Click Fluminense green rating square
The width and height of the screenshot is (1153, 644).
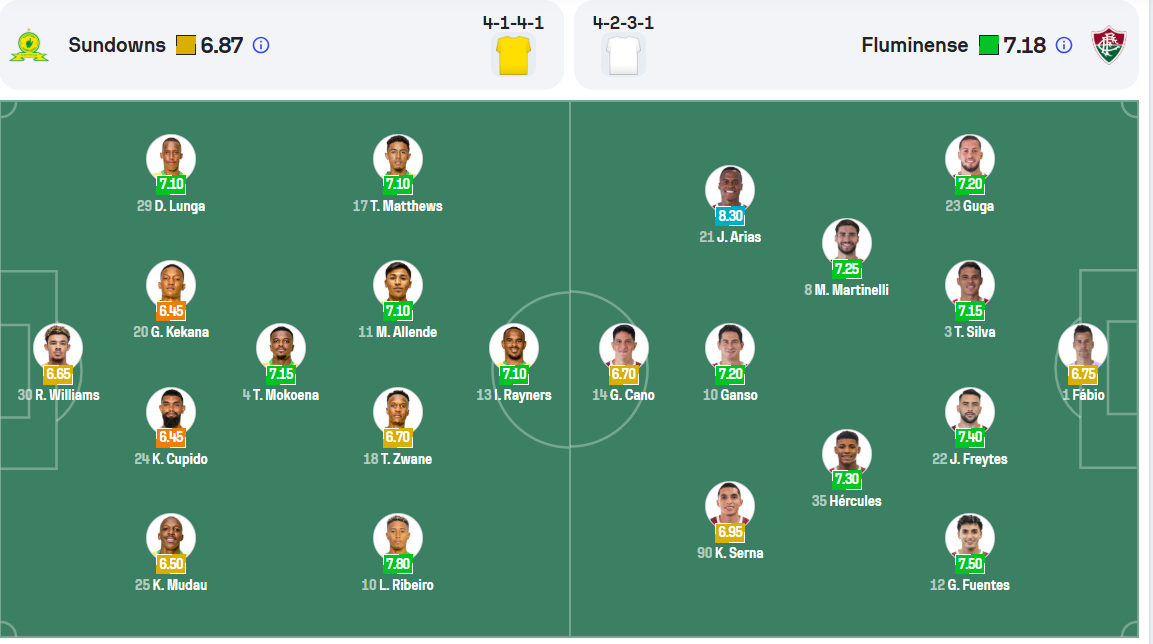tap(988, 45)
